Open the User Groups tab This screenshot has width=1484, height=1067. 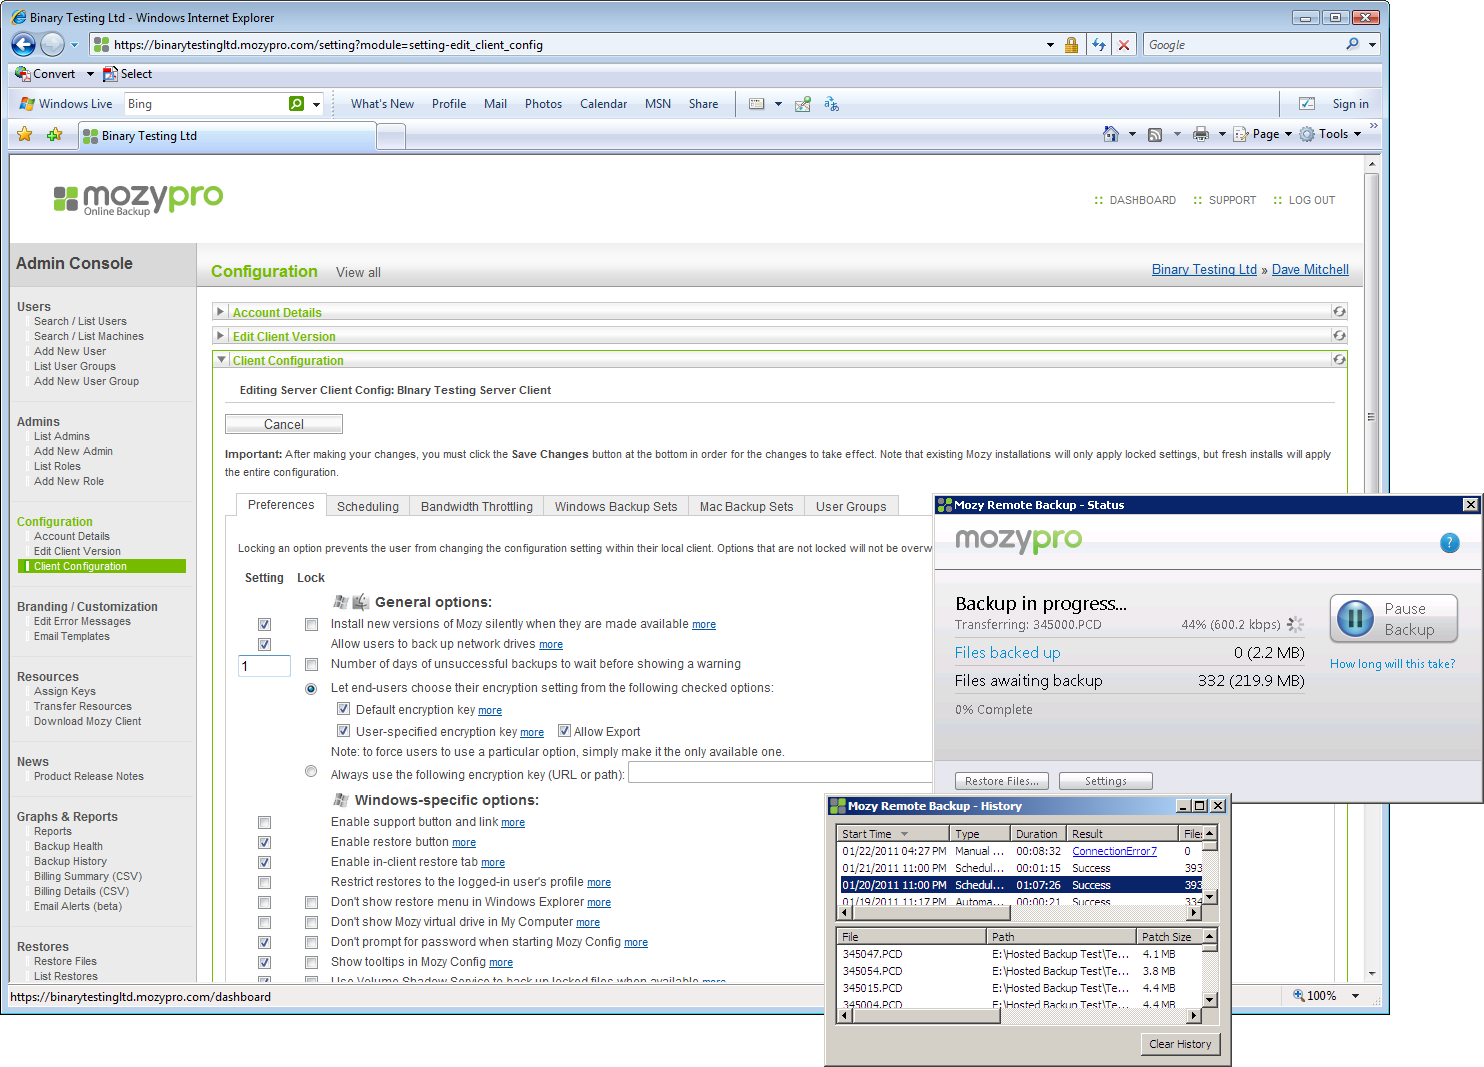(851, 506)
